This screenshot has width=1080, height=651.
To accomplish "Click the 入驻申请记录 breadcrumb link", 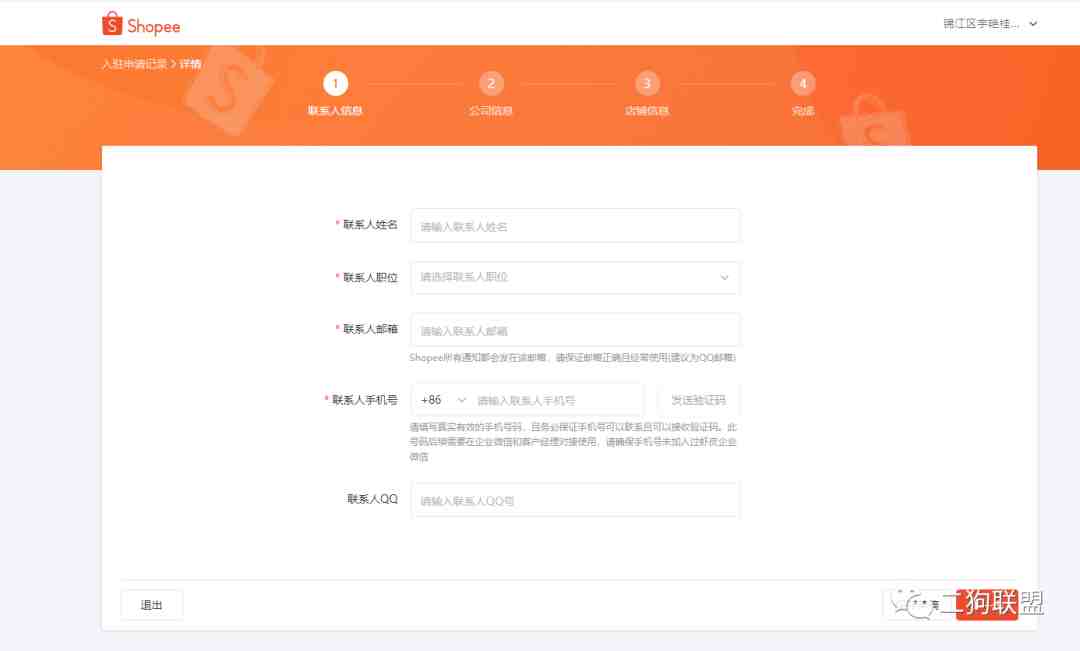I will tap(134, 64).
